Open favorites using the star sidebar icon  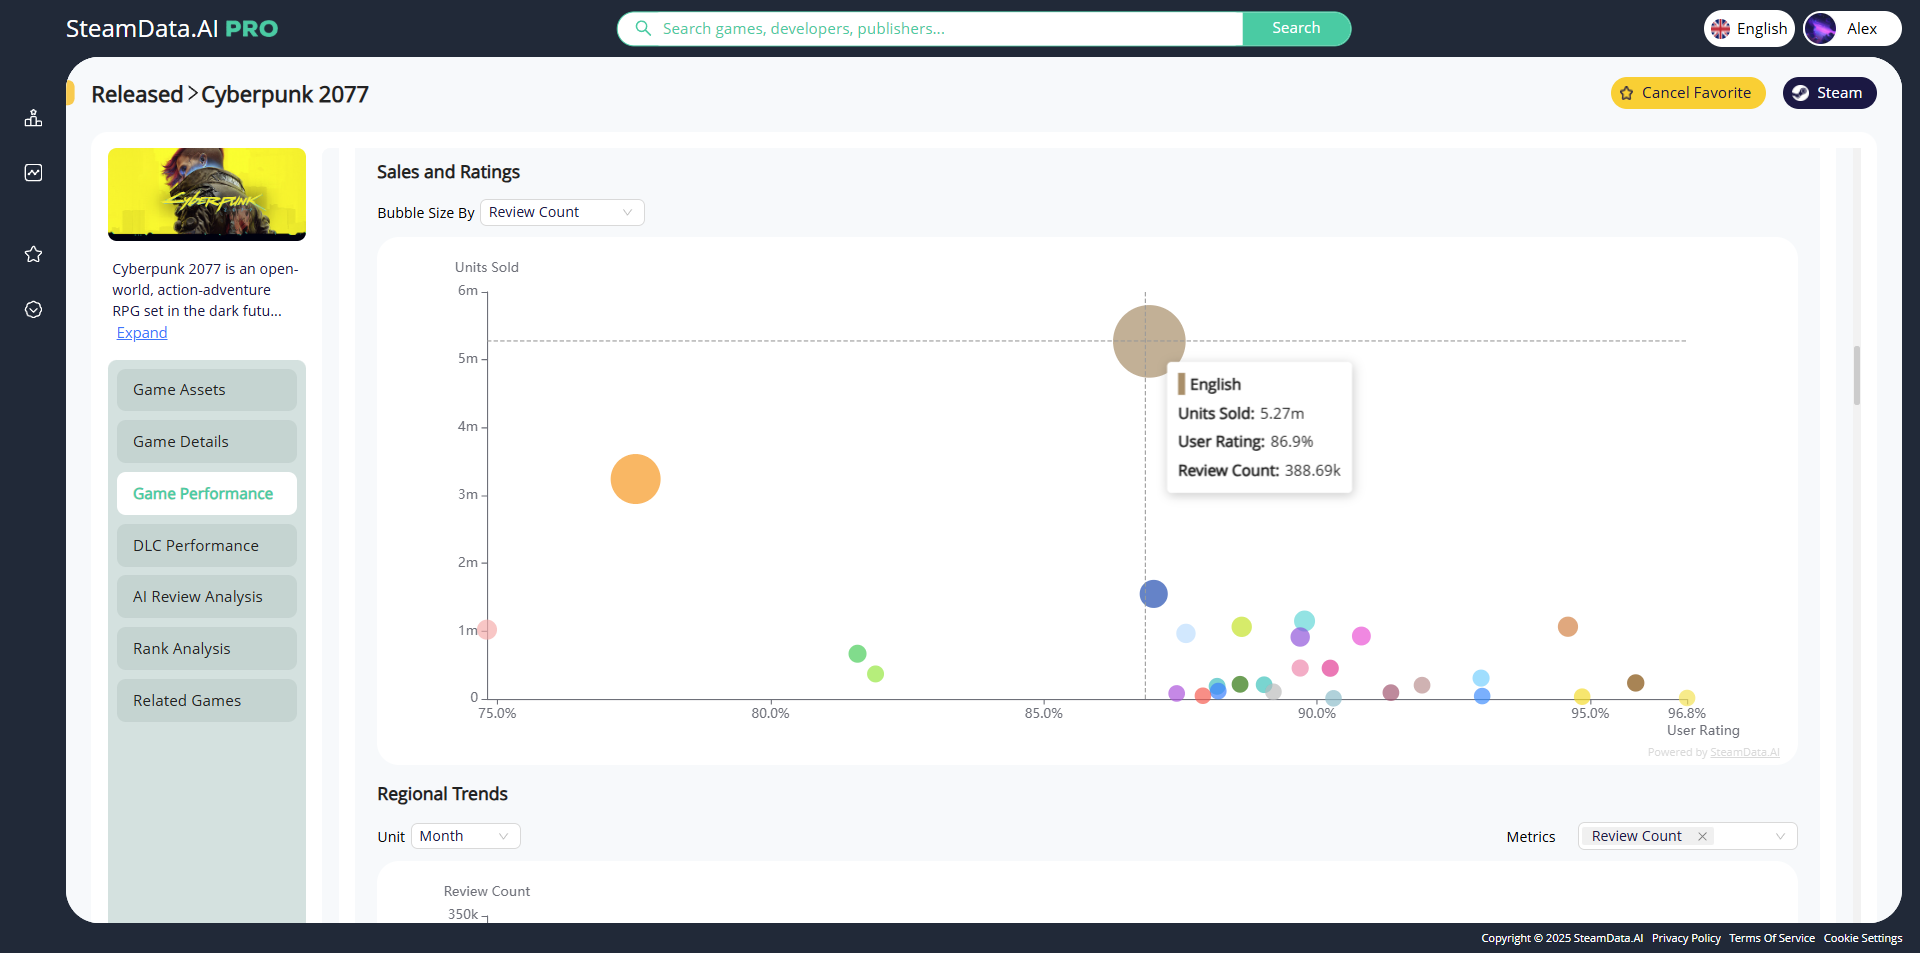click(33, 254)
